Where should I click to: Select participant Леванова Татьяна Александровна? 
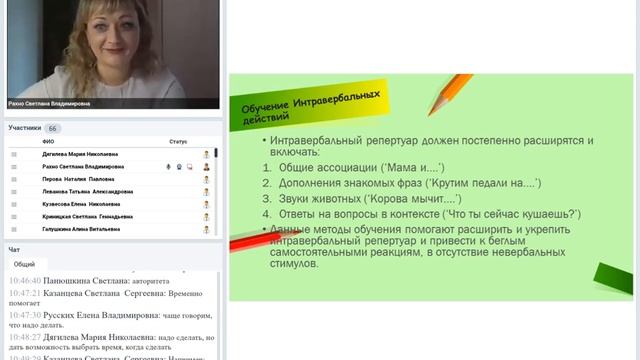[87, 192]
